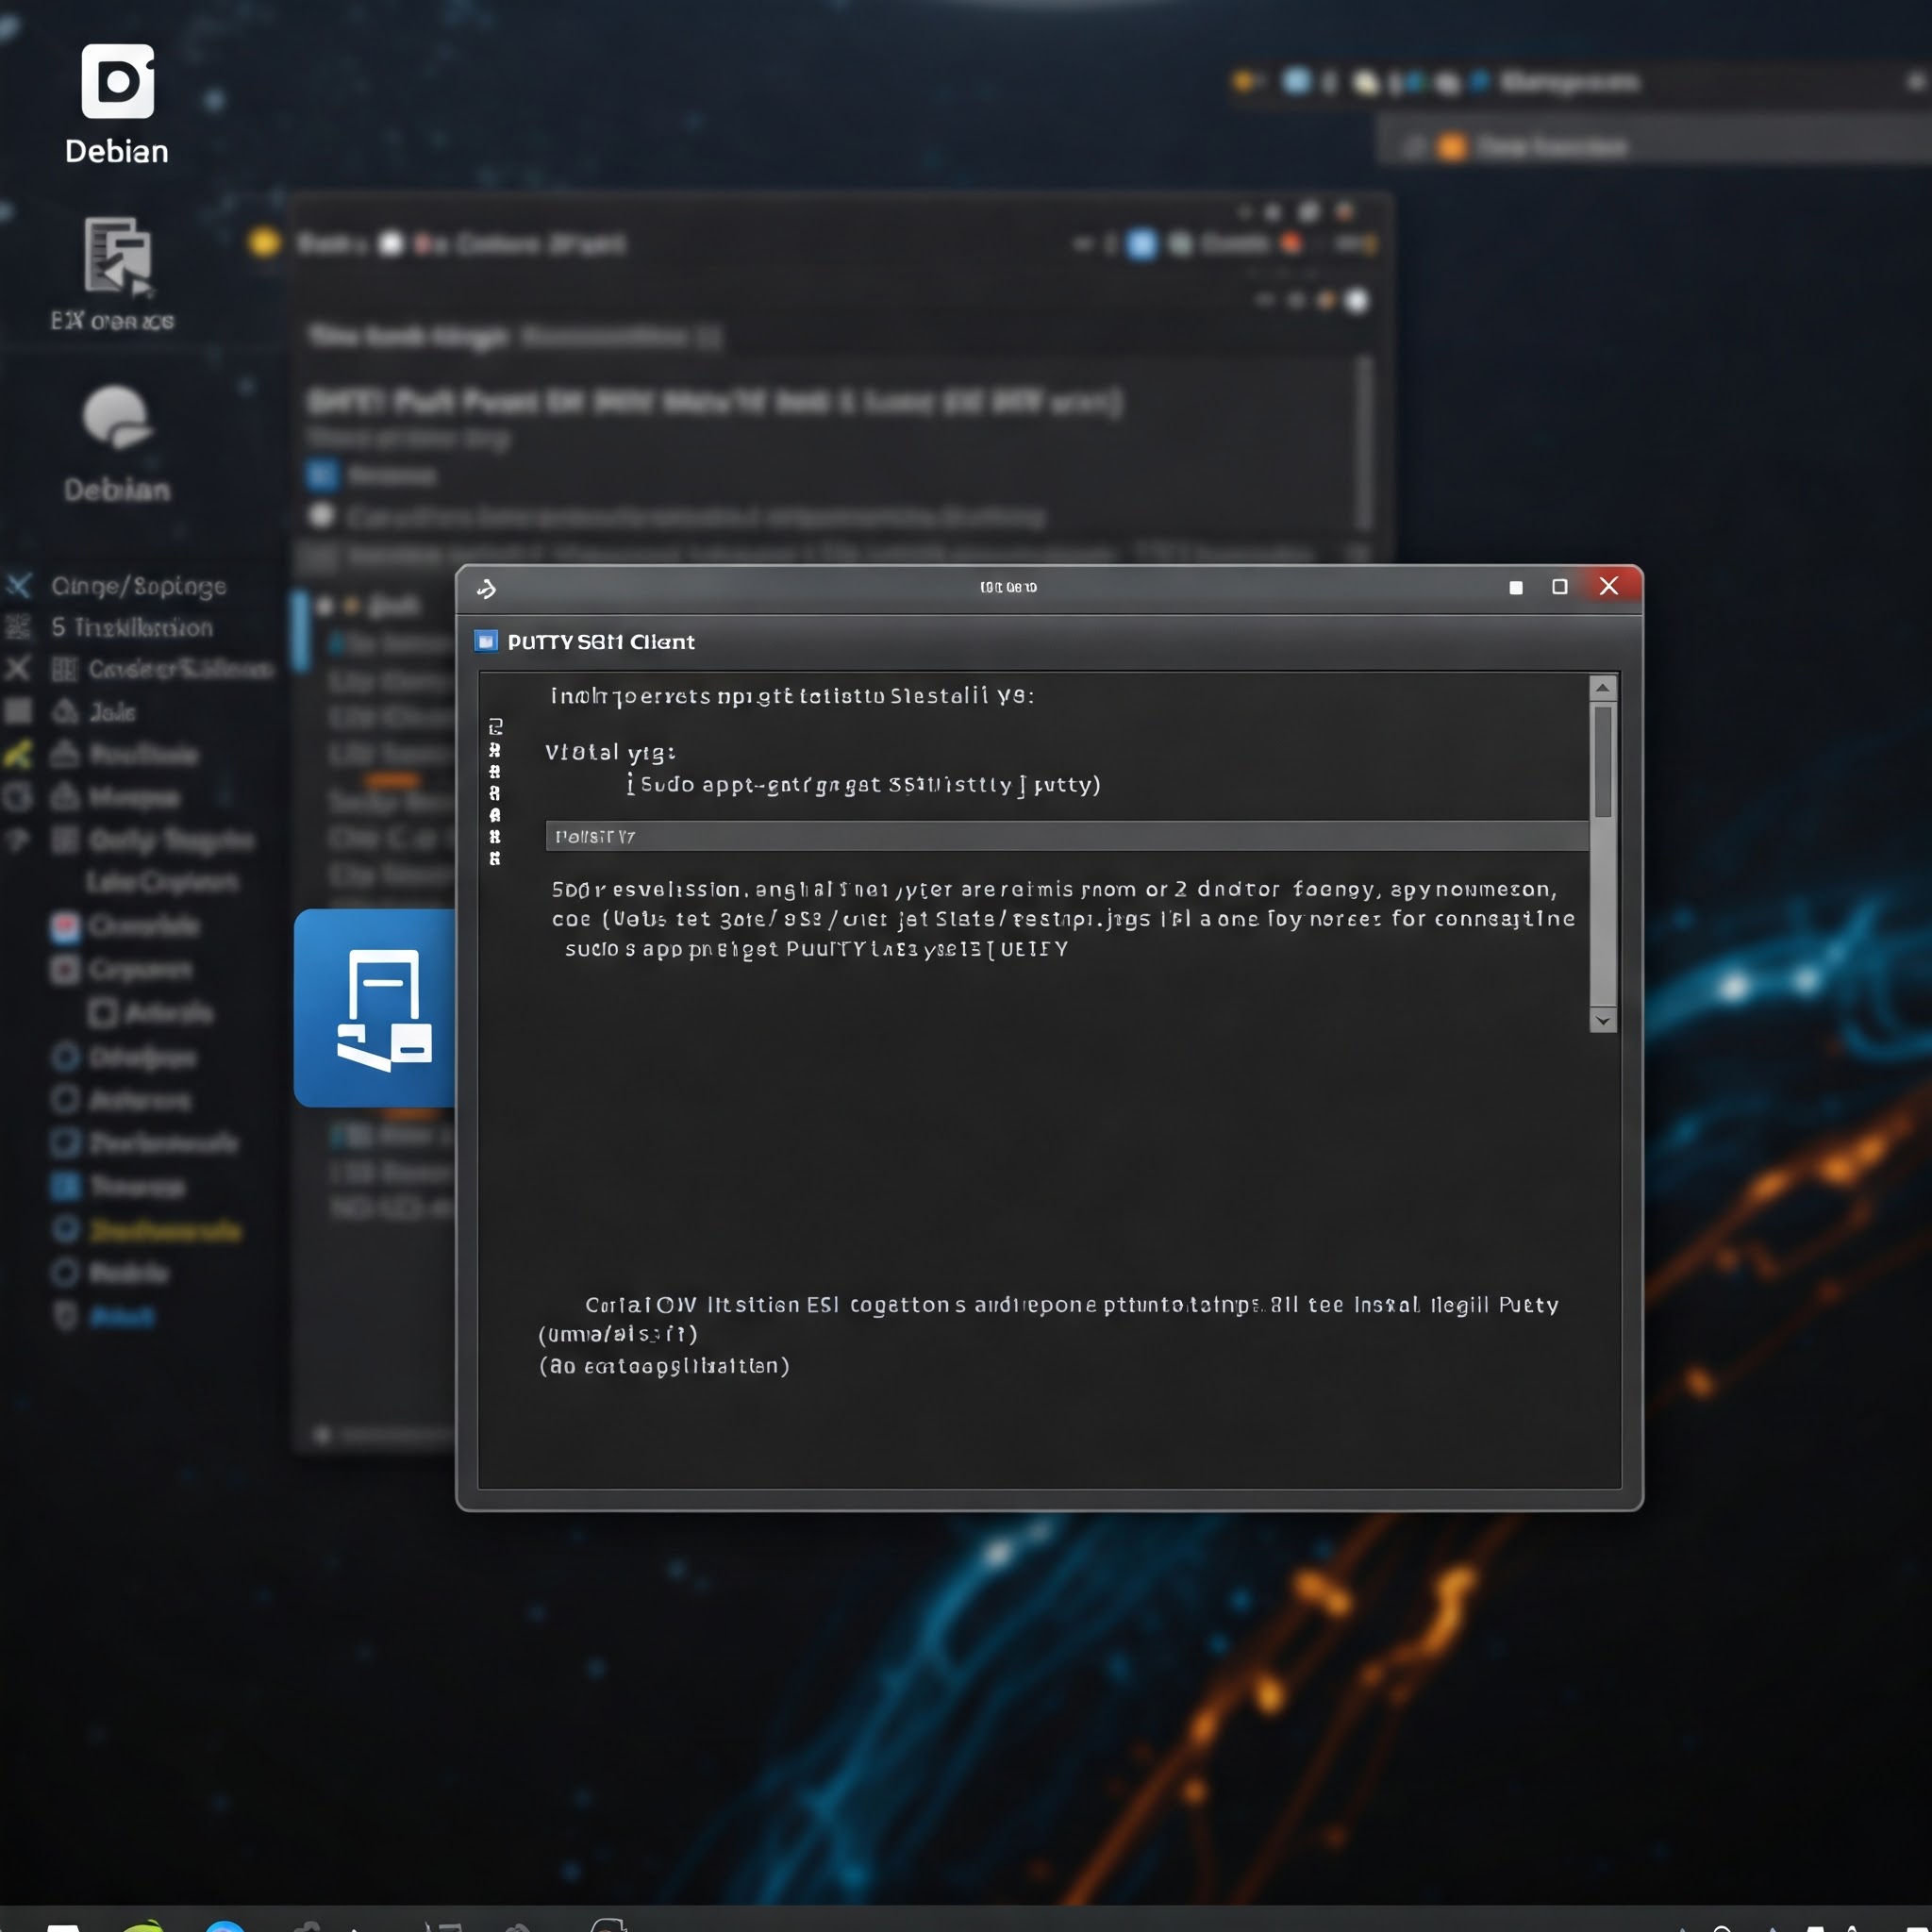Click the solid blue square sidebar icon

point(65,1186)
